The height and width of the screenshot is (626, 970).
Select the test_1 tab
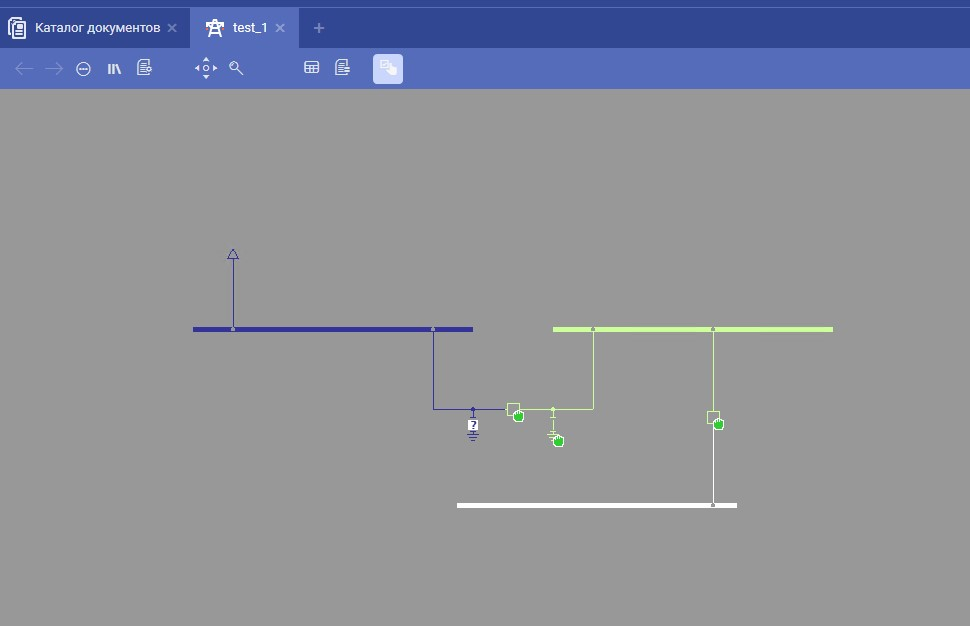coord(249,28)
